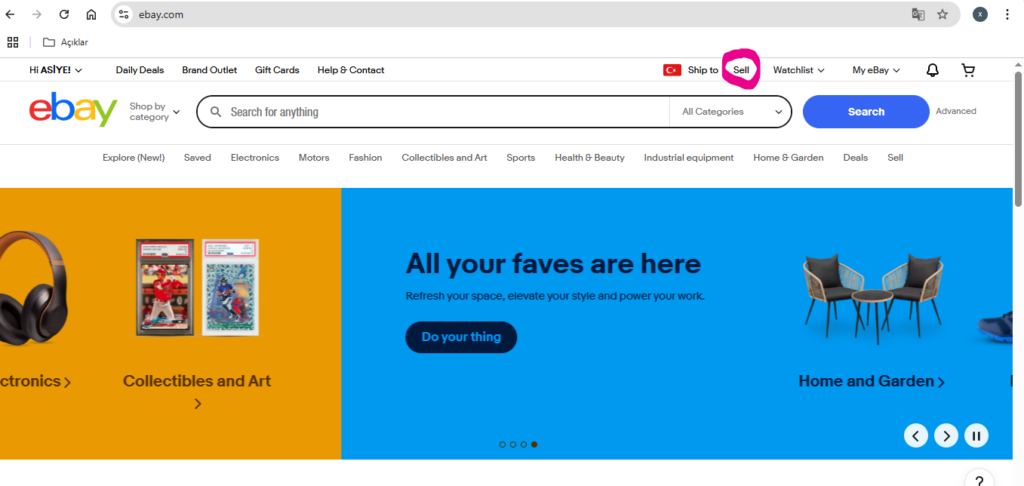This screenshot has width=1024, height=486.
Task: Open the Home and Garden banner link
Action: [x=871, y=381]
